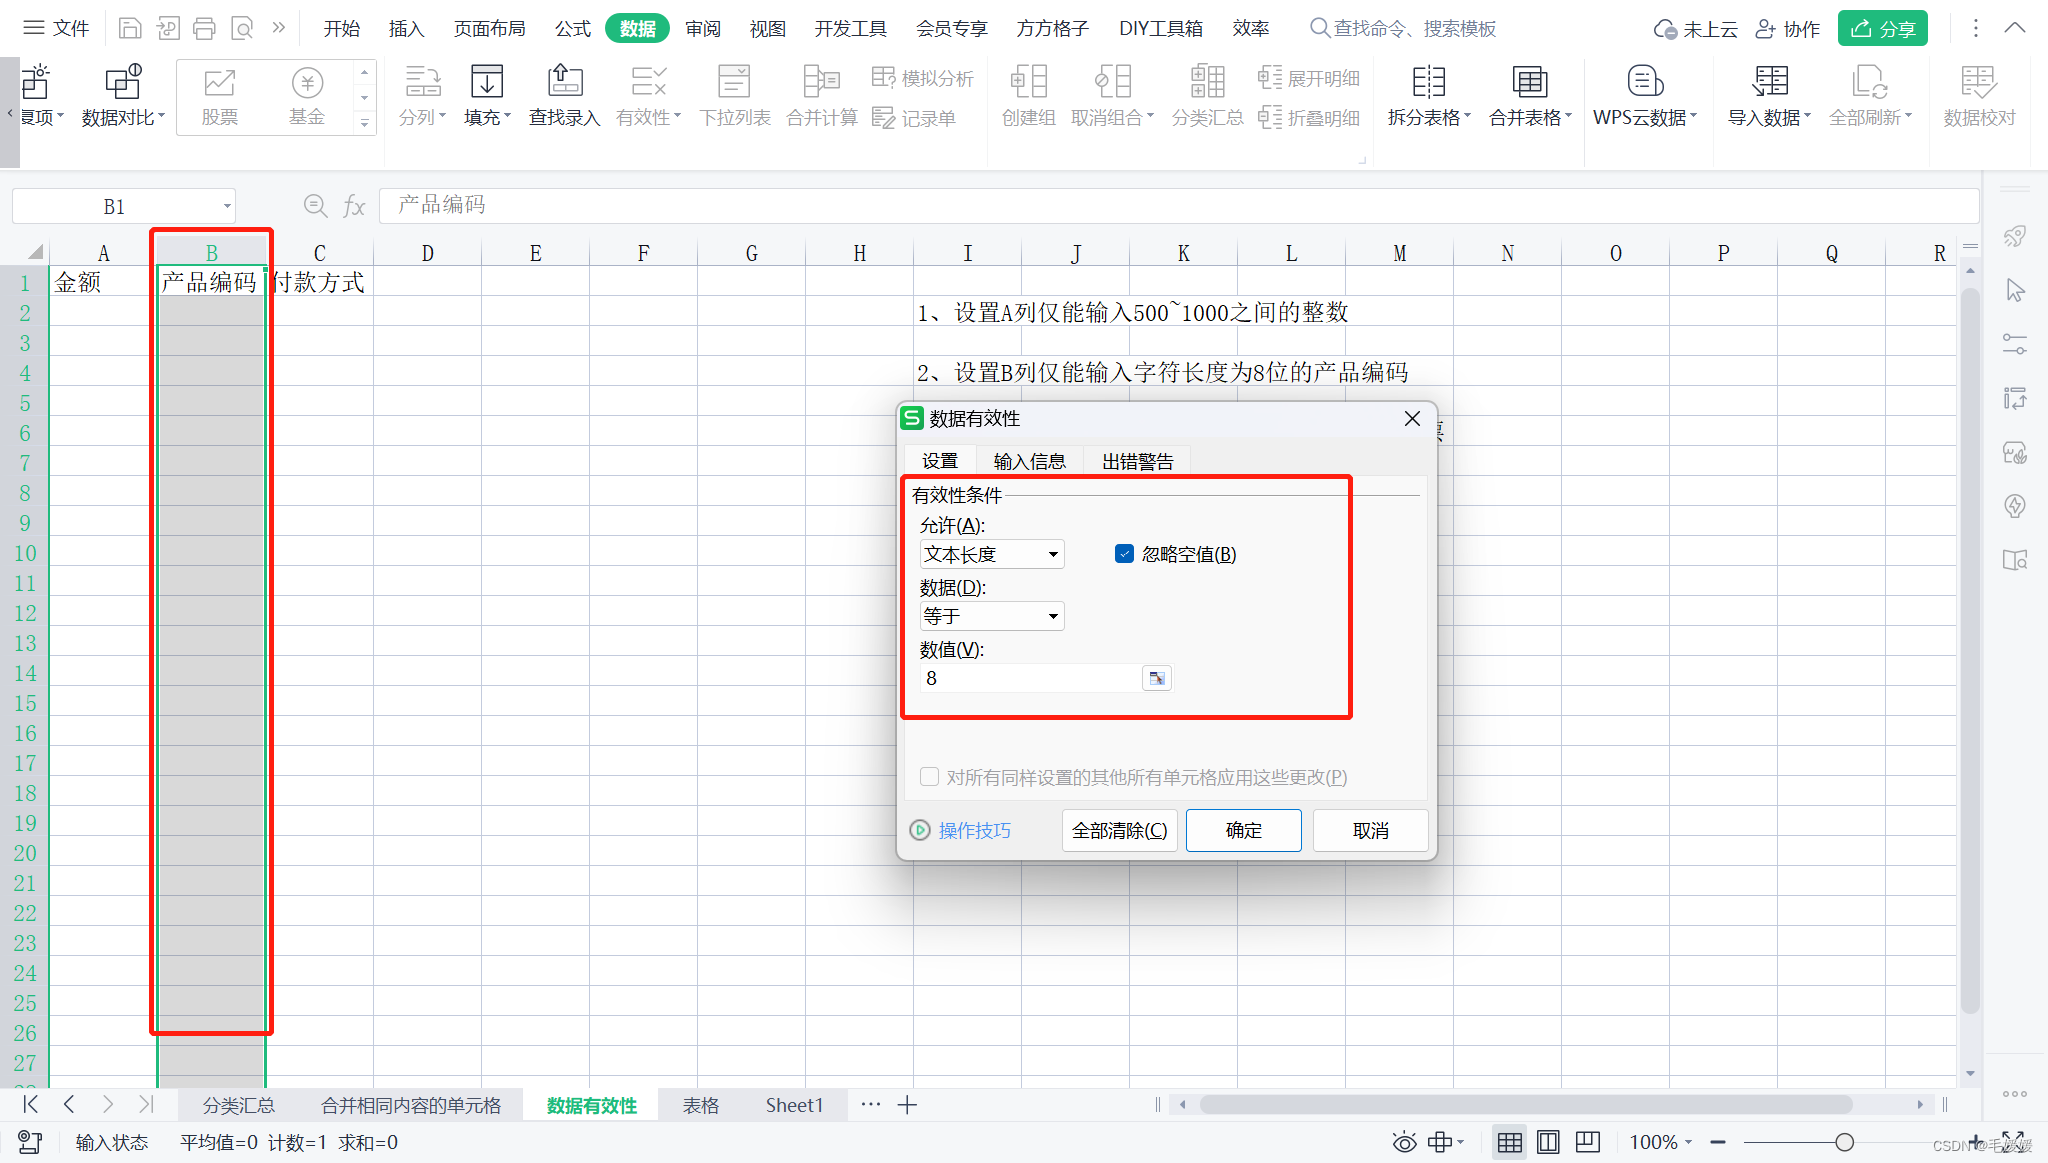Click the 查找录入 lookup entry icon

tap(564, 83)
